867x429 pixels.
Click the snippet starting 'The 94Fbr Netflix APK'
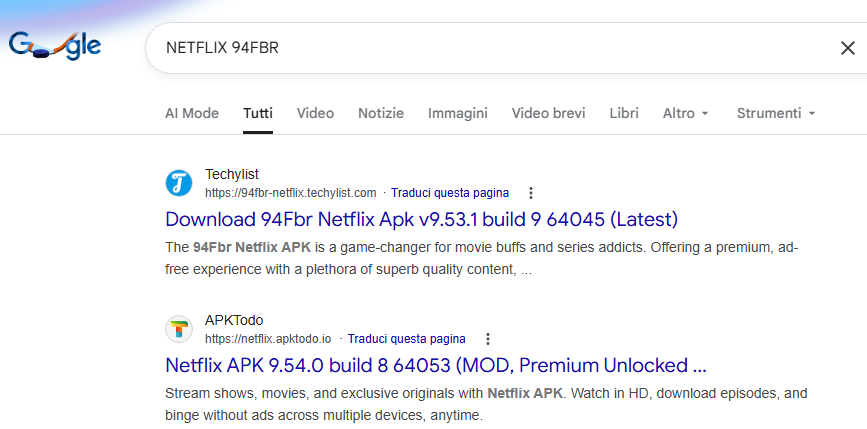(x=482, y=258)
